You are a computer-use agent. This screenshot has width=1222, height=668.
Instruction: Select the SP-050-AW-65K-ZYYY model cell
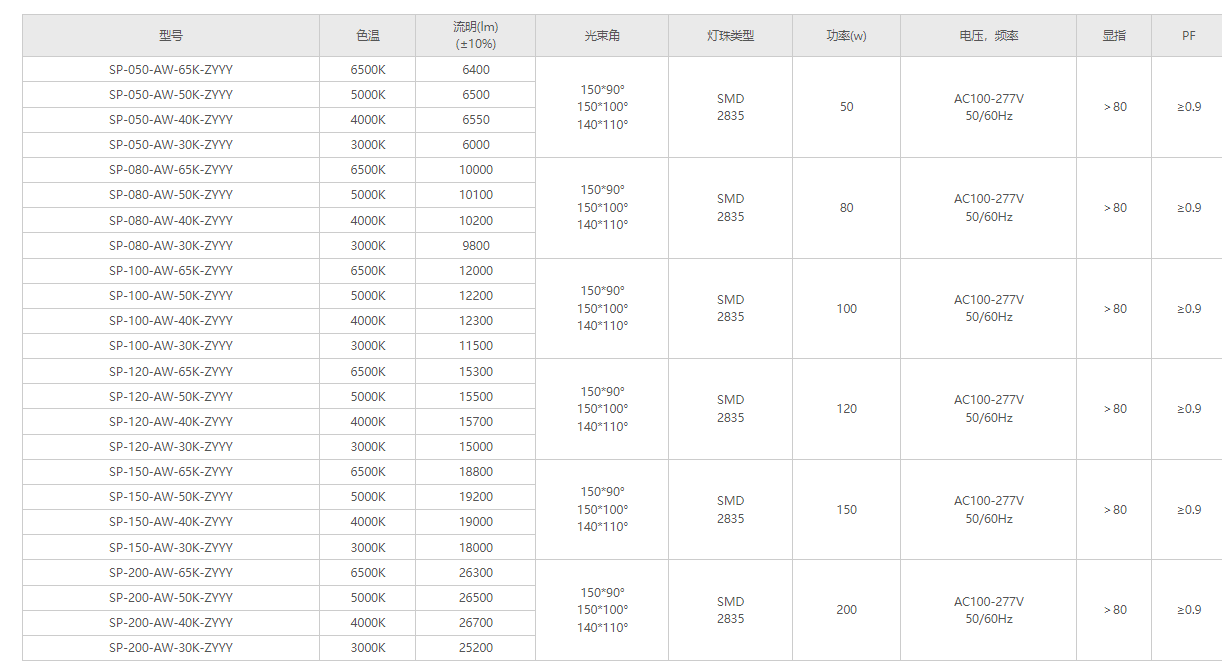[x=171, y=70]
